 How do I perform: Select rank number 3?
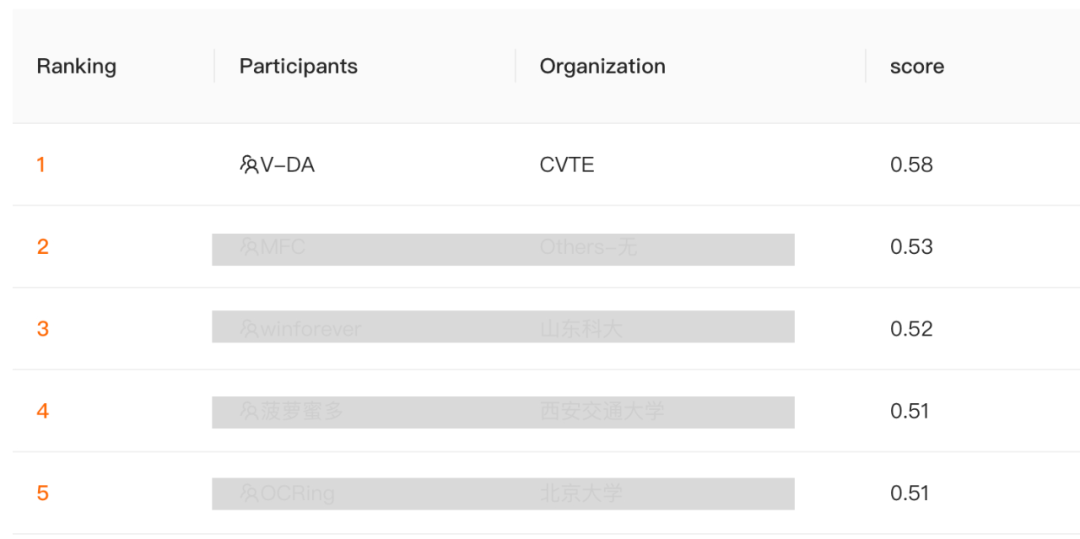42,329
